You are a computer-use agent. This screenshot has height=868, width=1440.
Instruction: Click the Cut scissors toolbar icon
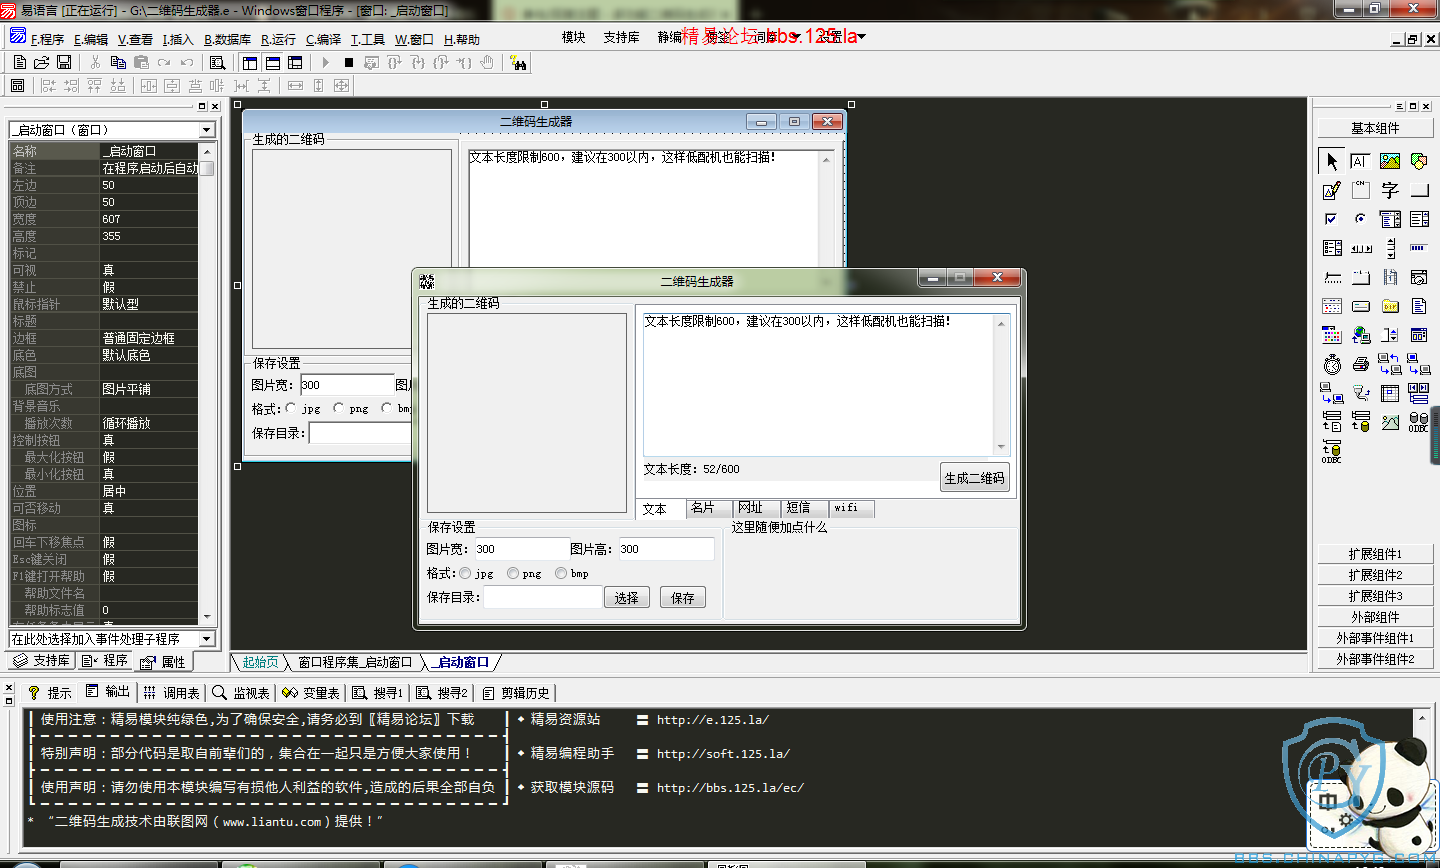click(95, 62)
